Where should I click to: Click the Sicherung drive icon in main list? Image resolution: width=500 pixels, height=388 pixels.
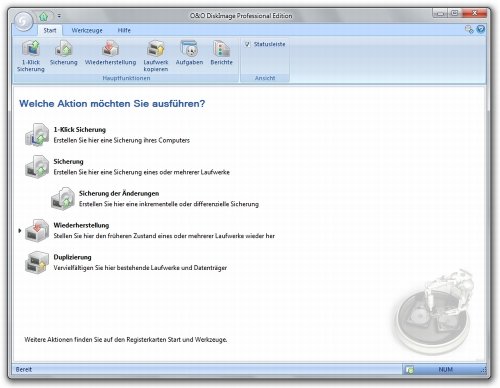[37, 167]
